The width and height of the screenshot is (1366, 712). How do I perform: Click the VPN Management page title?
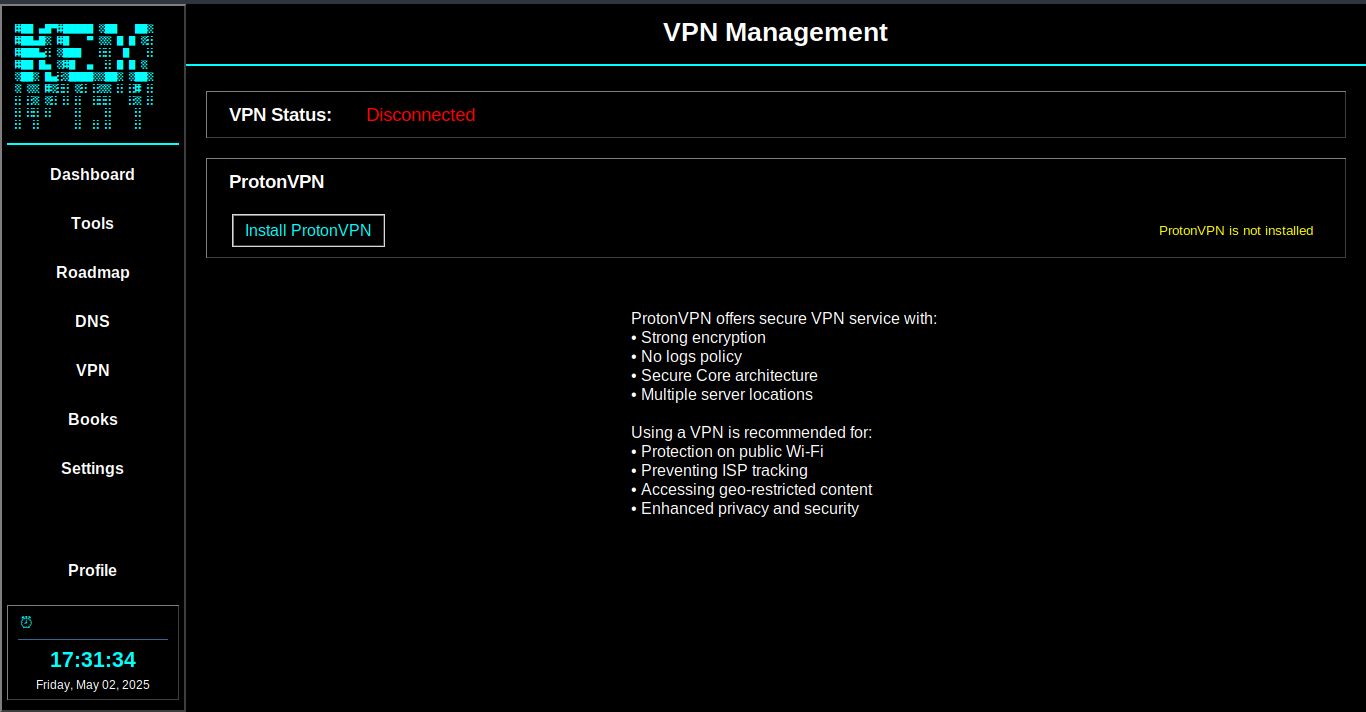click(x=775, y=32)
